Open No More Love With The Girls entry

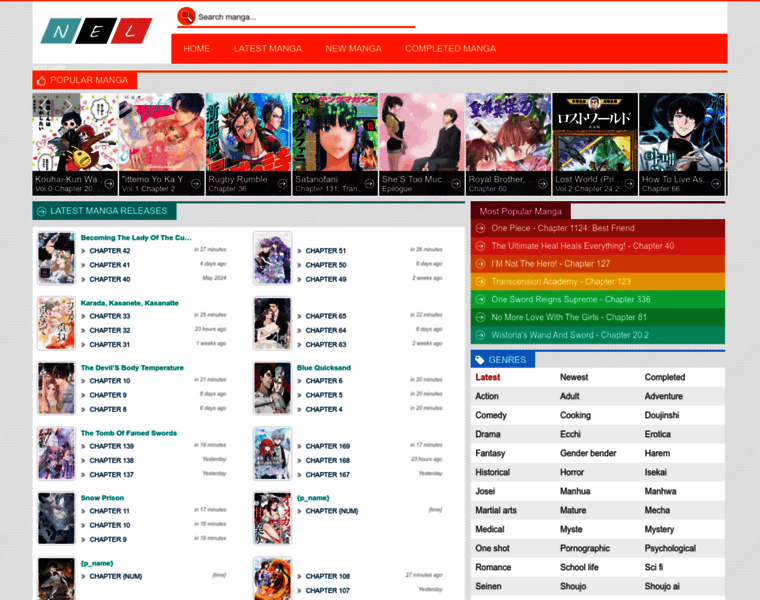tap(569, 317)
